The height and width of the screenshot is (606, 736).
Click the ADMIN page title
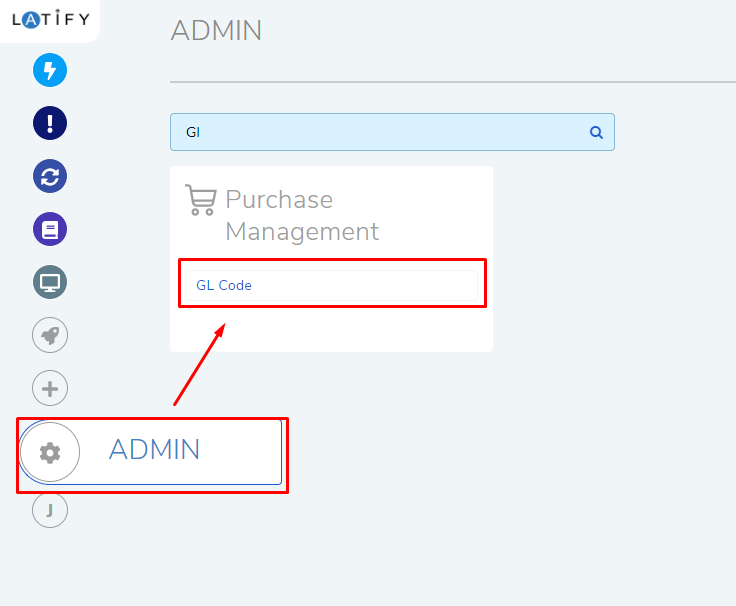tap(216, 31)
